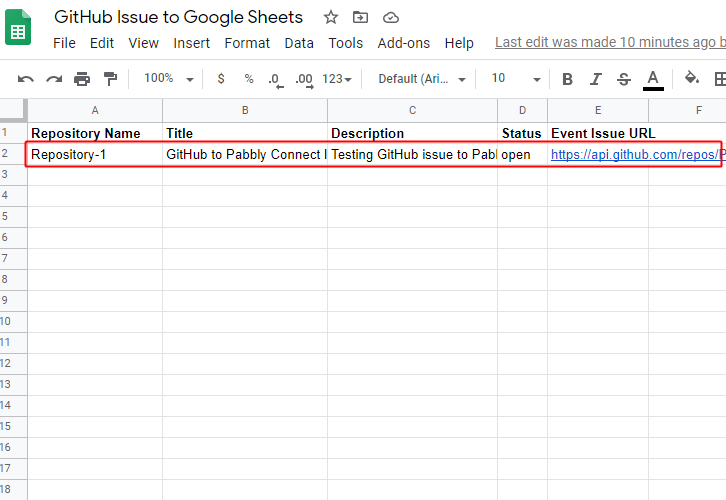Open the Help menu
The width and height of the screenshot is (726, 500).
[x=459, y=43]
